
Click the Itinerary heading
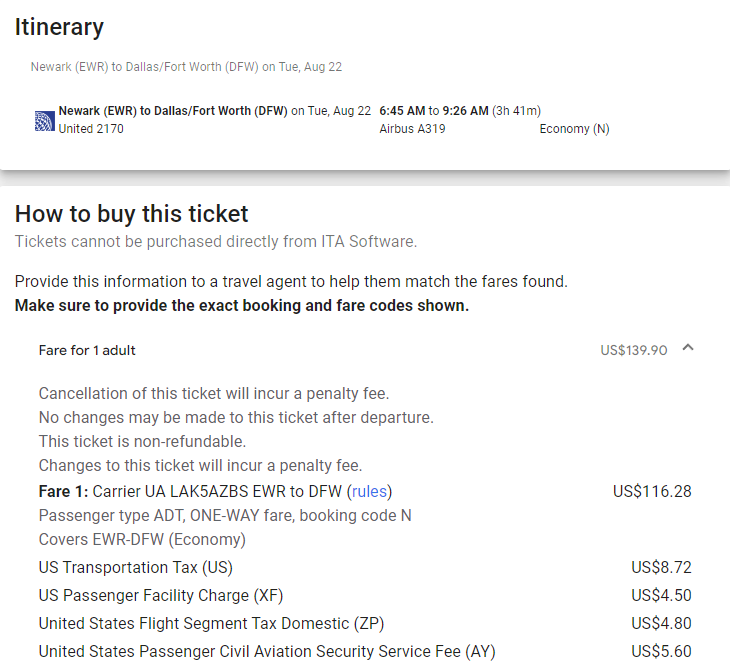59,27
